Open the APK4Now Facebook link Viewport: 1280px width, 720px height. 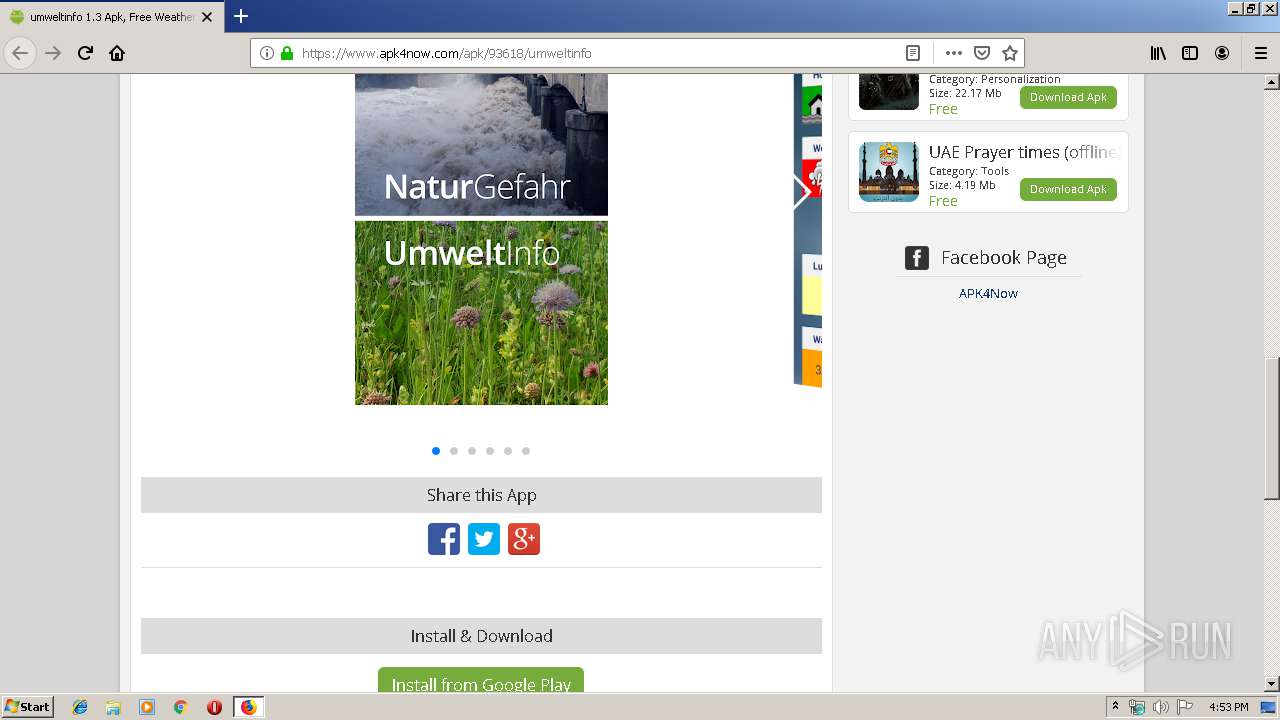click(x=988, y=293)
